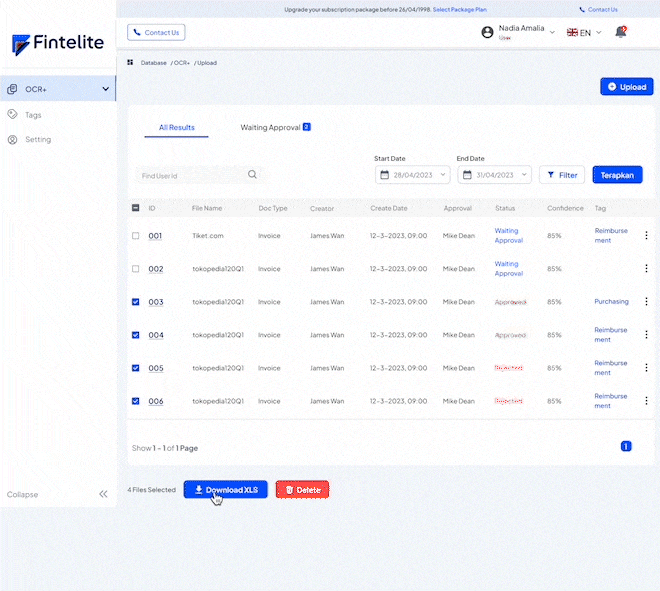Expand the OCR+ sidebar menu chevron

click(x=105, y=89)
